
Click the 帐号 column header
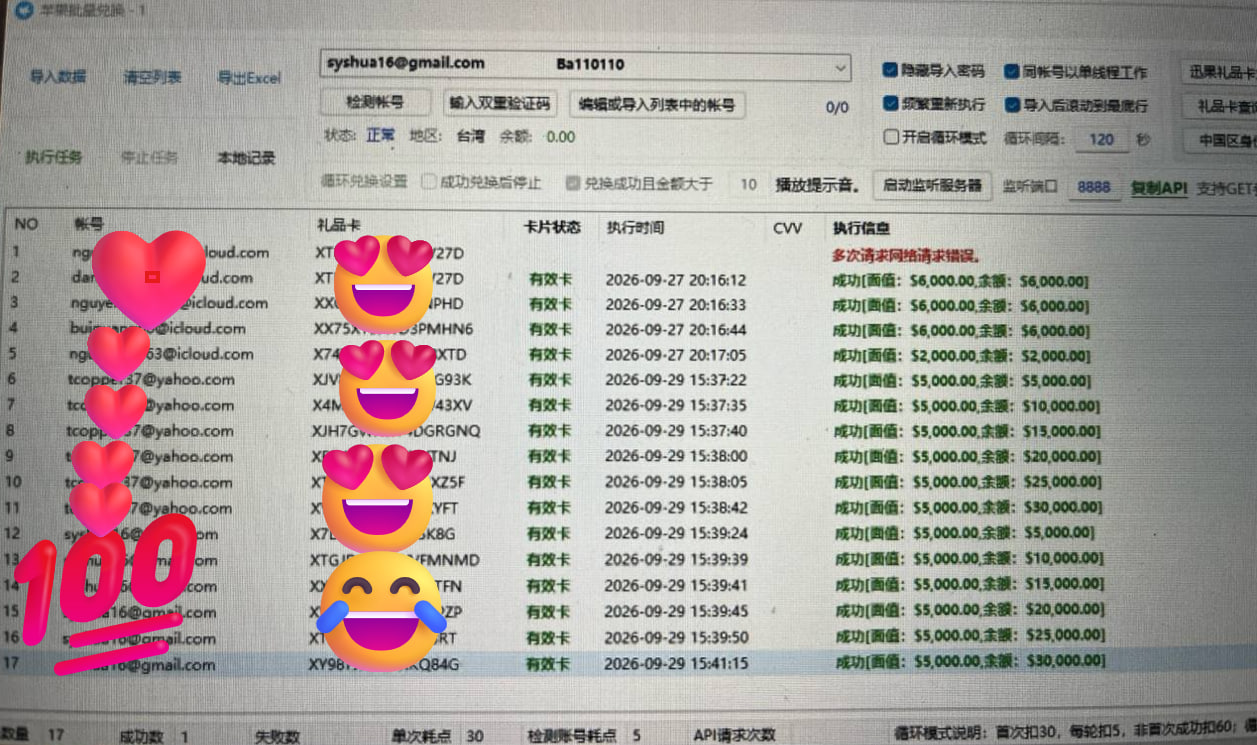[x=88, y=225]
